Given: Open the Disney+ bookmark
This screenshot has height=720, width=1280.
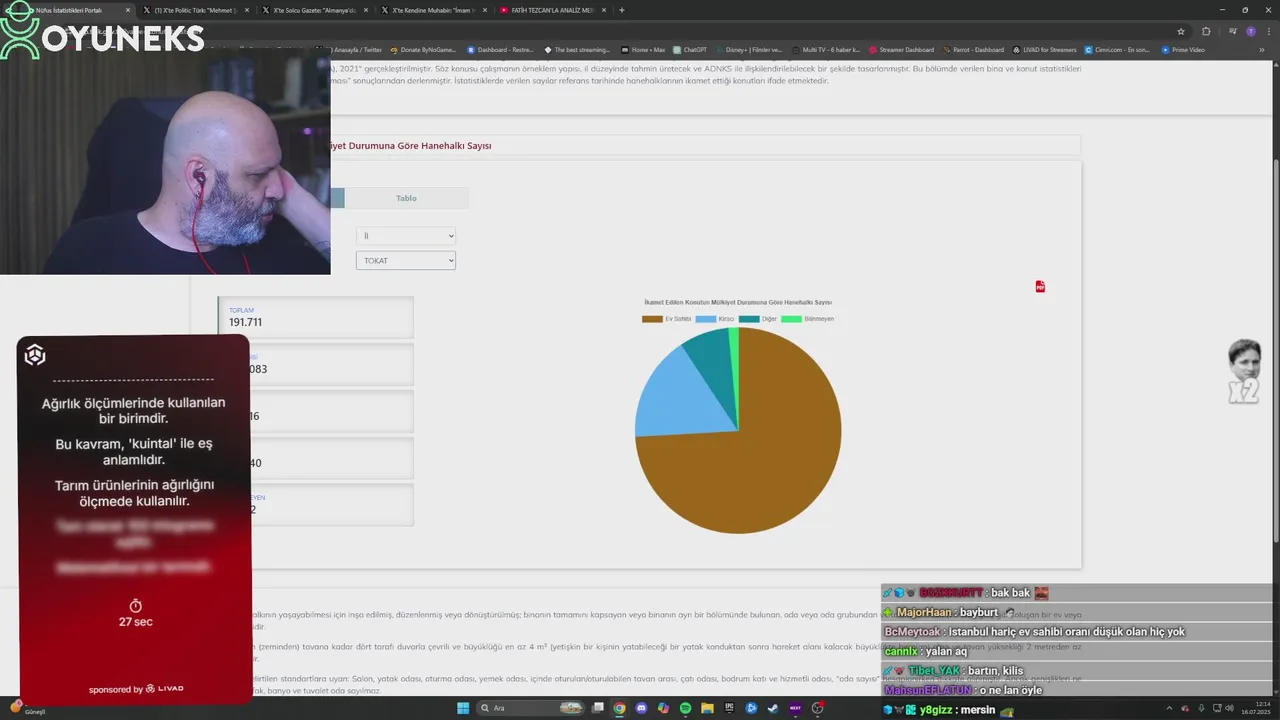Looking at the screenshot, I should [749, 49].
